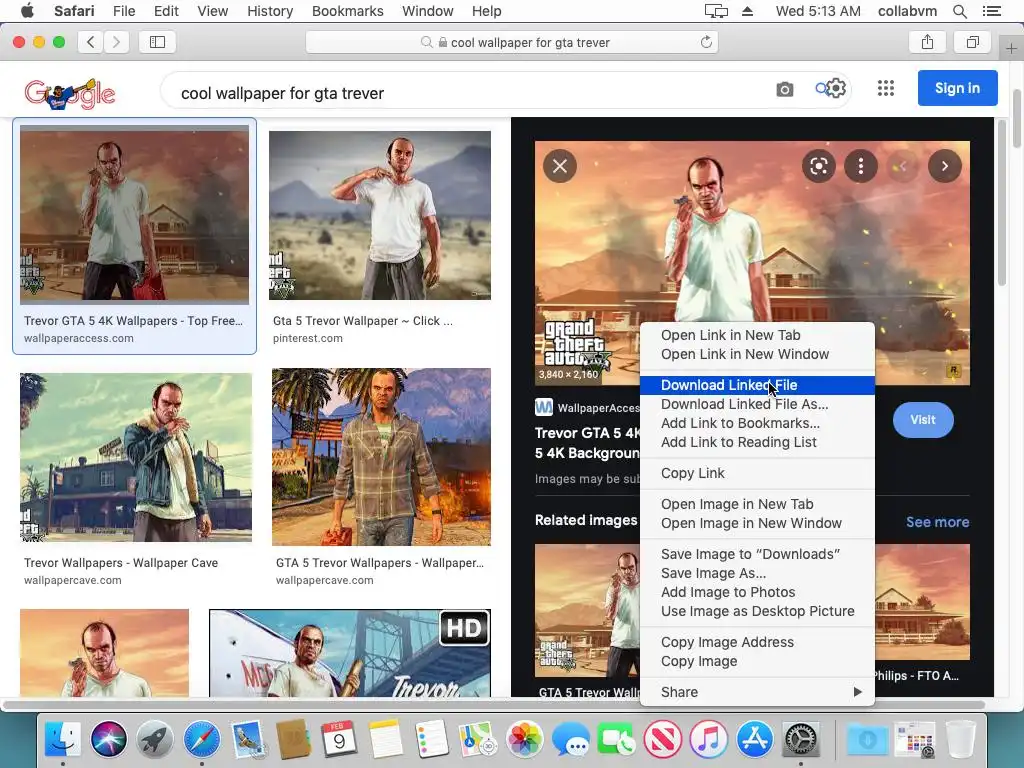Open quick settings gear icon on Google
This screenshot has height=768, width=1024.
pos(836,88)
